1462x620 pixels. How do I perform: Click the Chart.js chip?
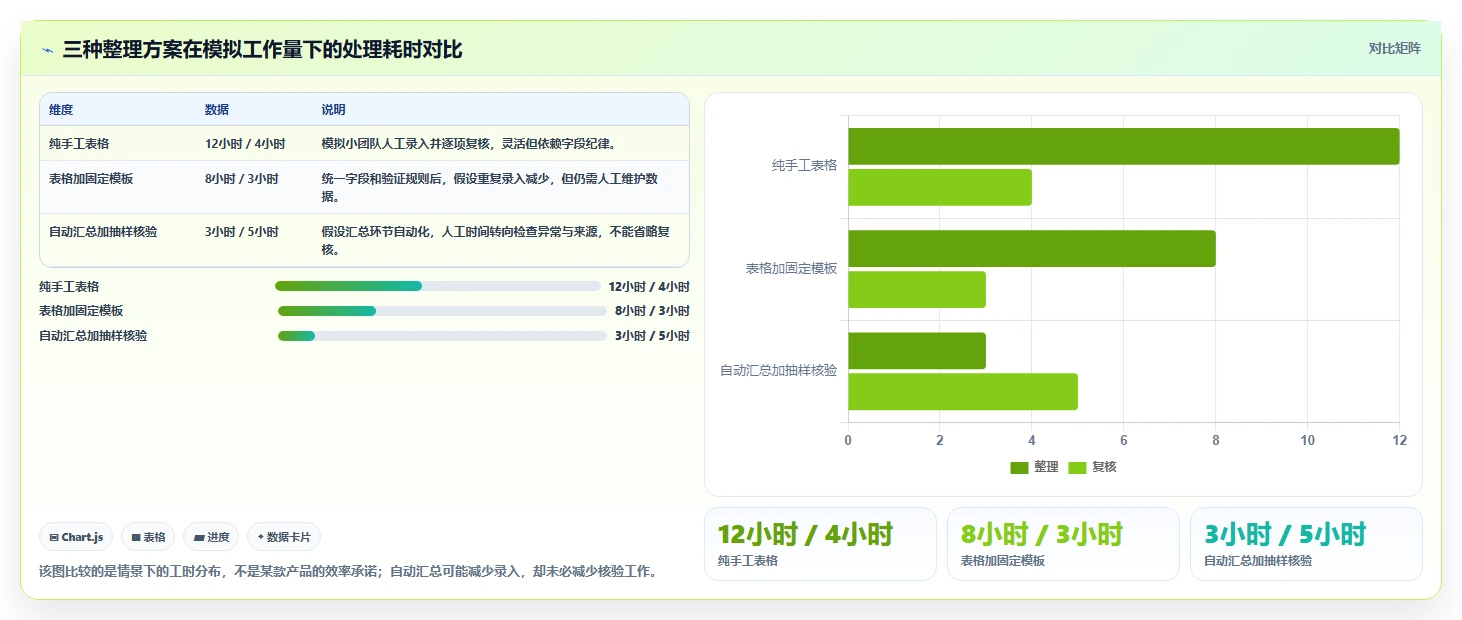tap(77, 537)
